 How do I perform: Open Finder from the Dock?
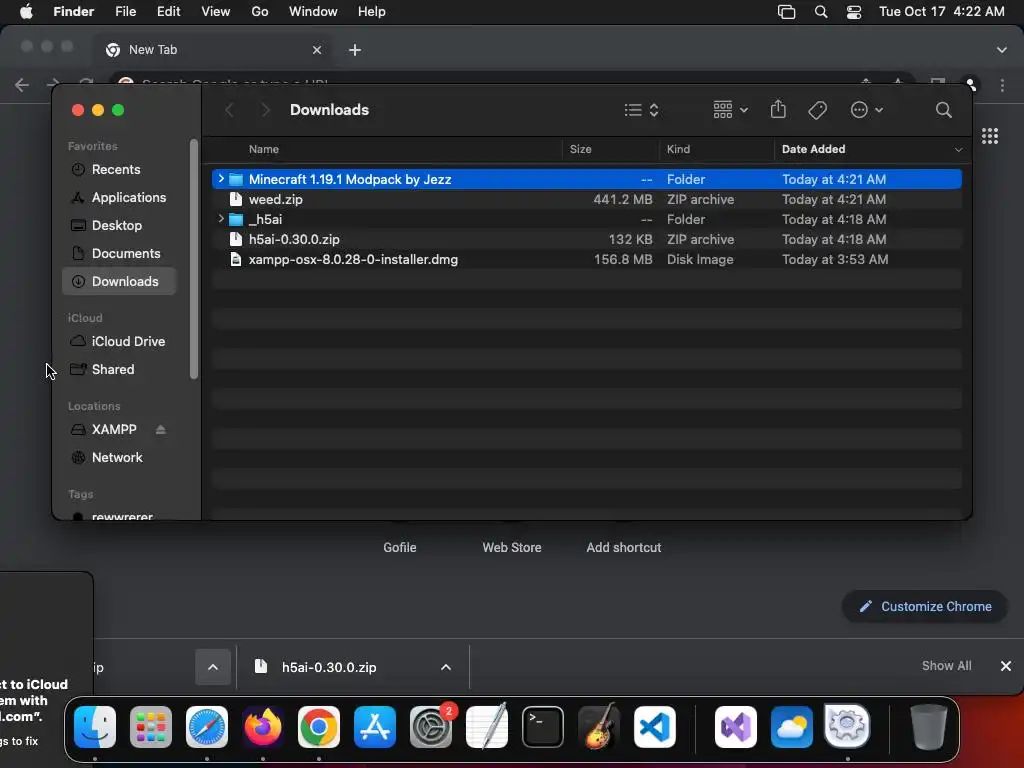pyautogui.click(x=95, y=726)
